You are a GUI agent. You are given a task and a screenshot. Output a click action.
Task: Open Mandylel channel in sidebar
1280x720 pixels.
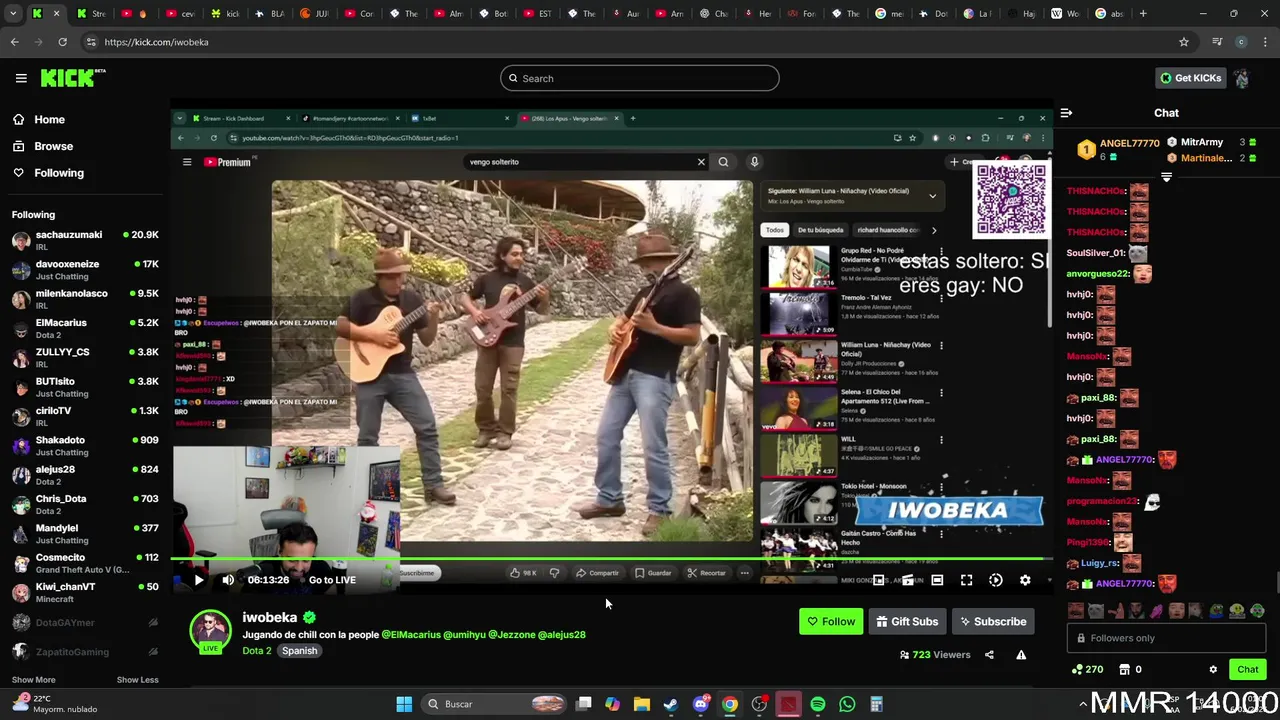pos(85,534)
